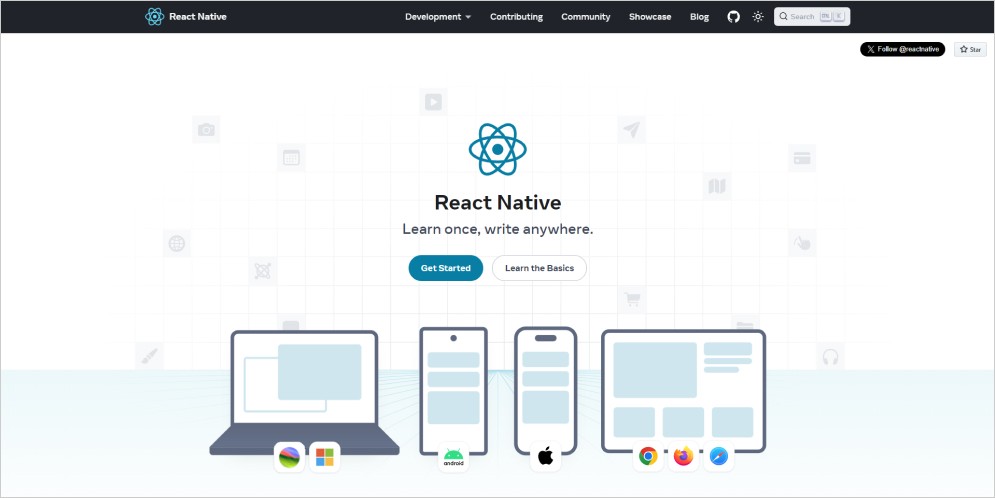Open the Showcase page
This screenshot has height=498, width=995.
(650, 16)
